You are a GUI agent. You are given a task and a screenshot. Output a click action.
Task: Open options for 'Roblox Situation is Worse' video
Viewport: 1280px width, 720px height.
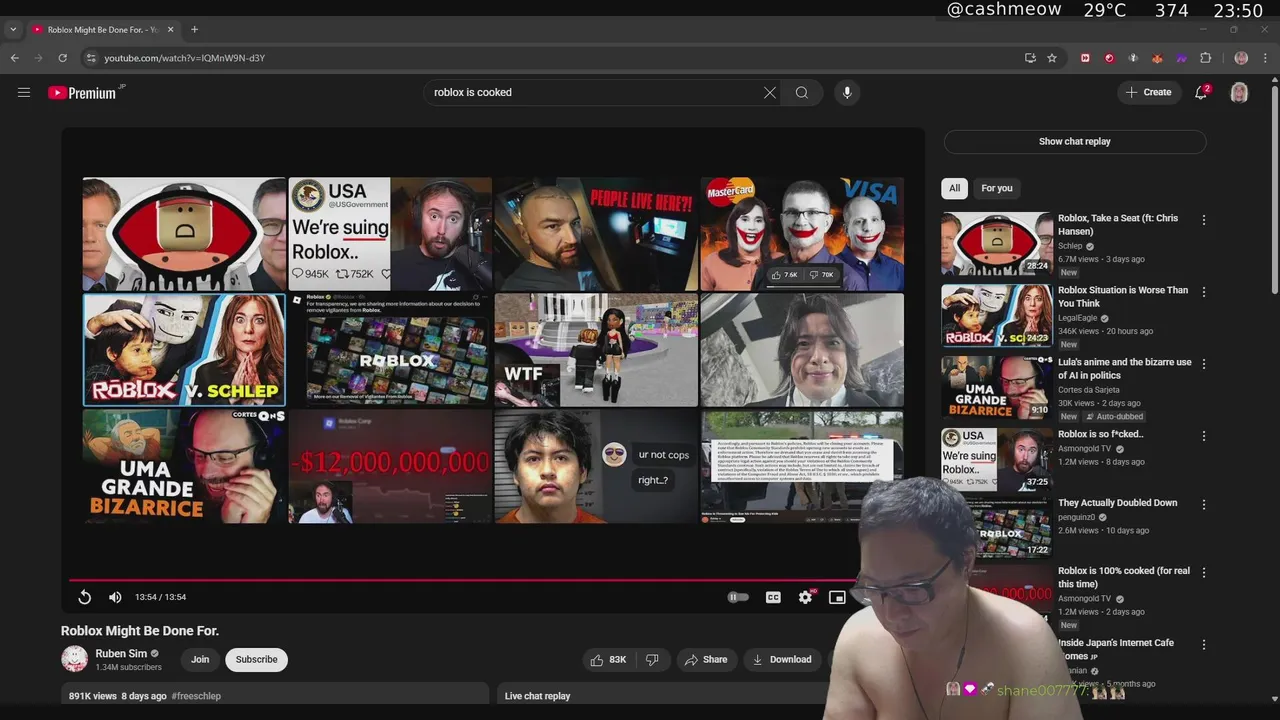point(1204,292)
